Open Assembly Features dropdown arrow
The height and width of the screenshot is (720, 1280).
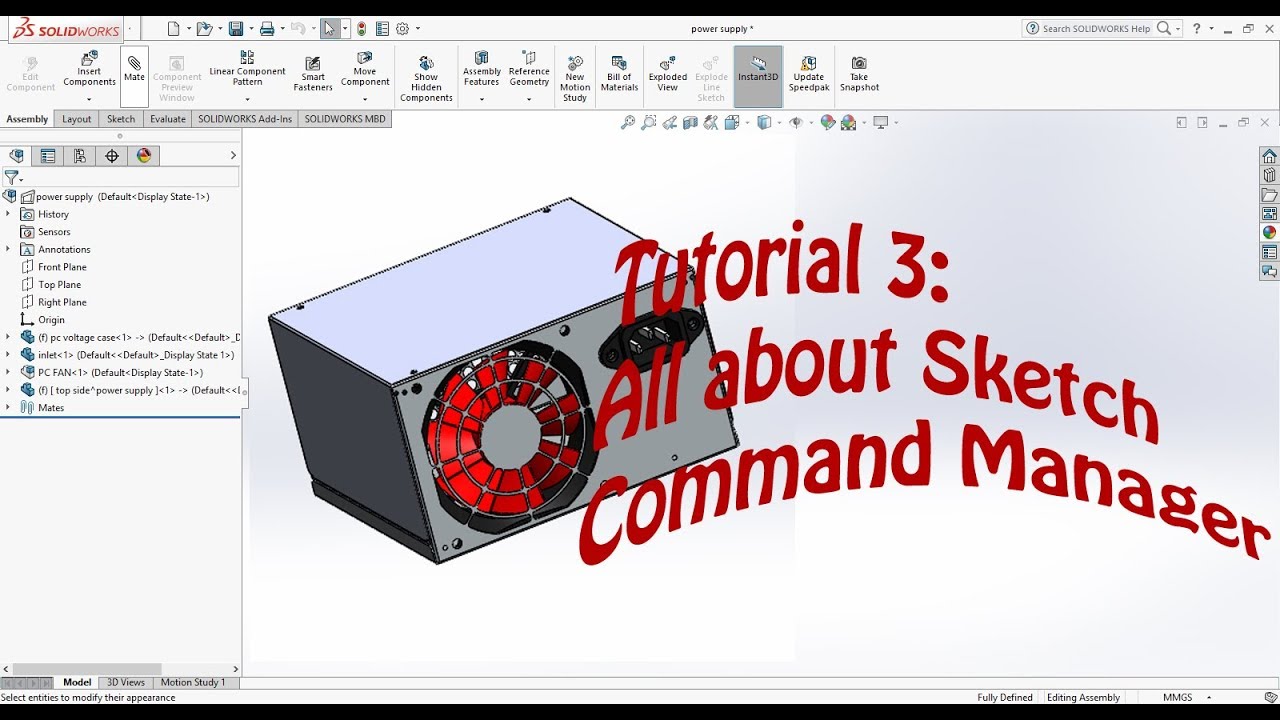(x=481, y=99)
